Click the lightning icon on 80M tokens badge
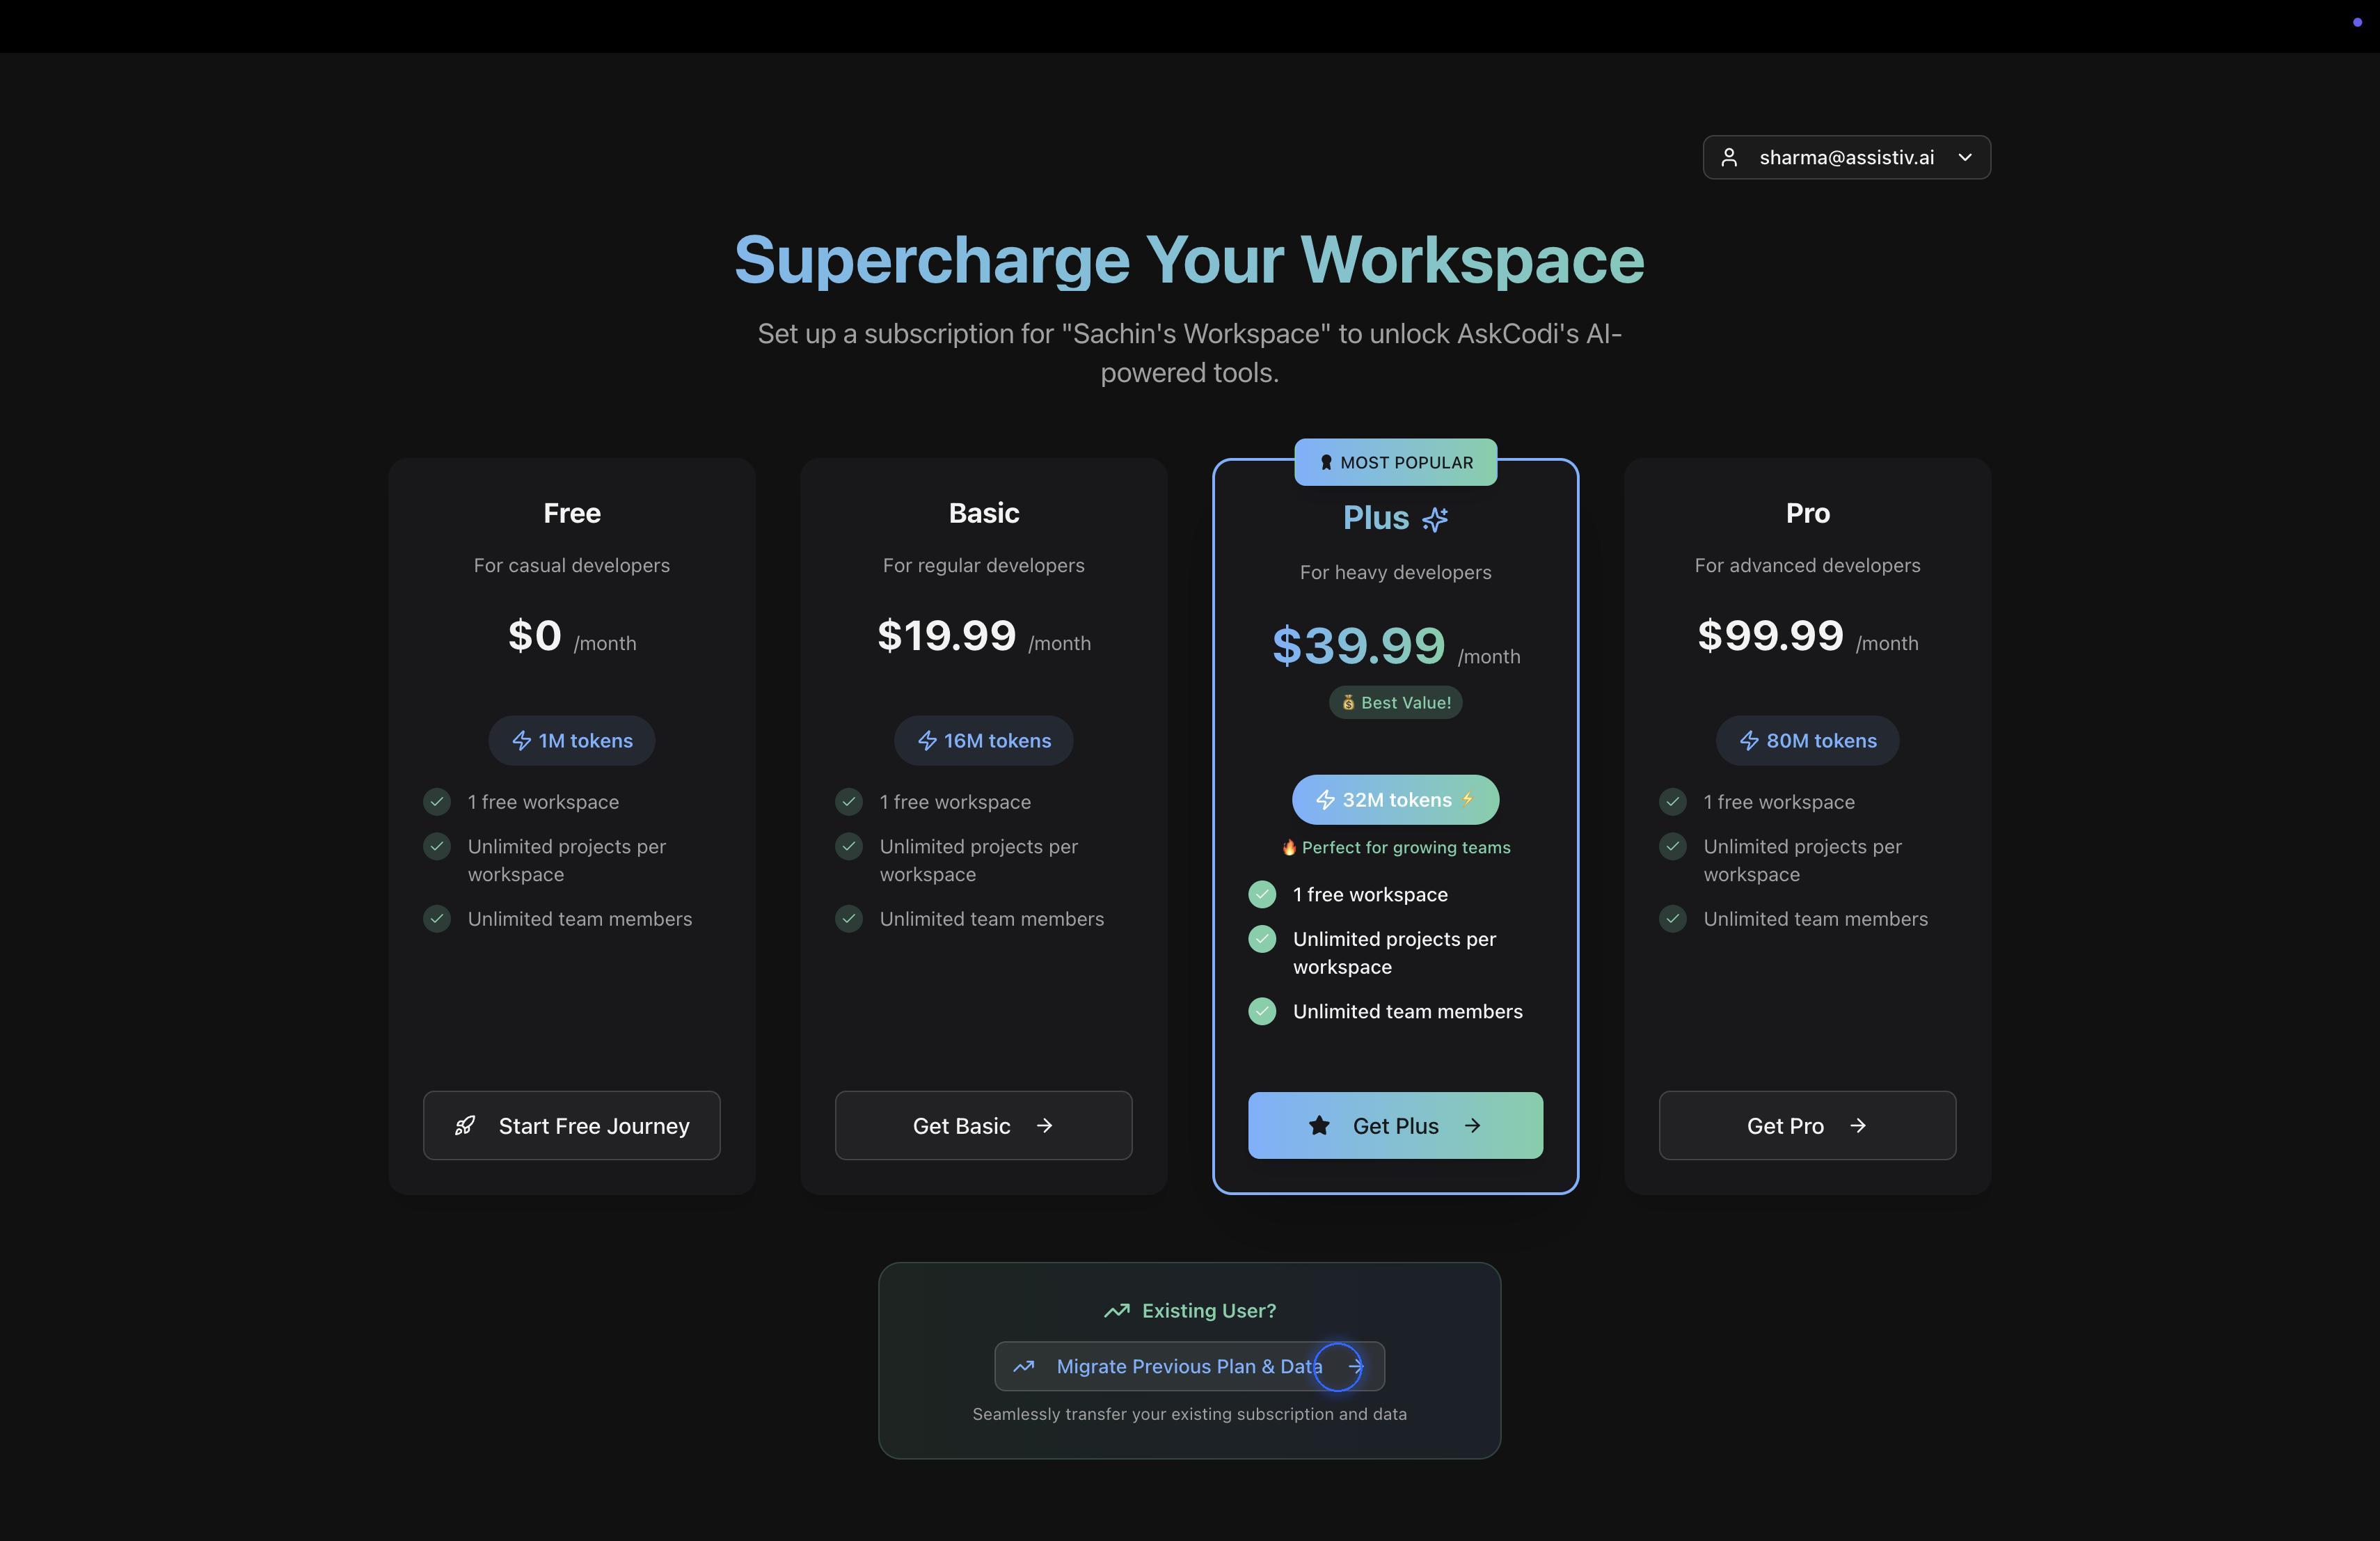 1749,741
